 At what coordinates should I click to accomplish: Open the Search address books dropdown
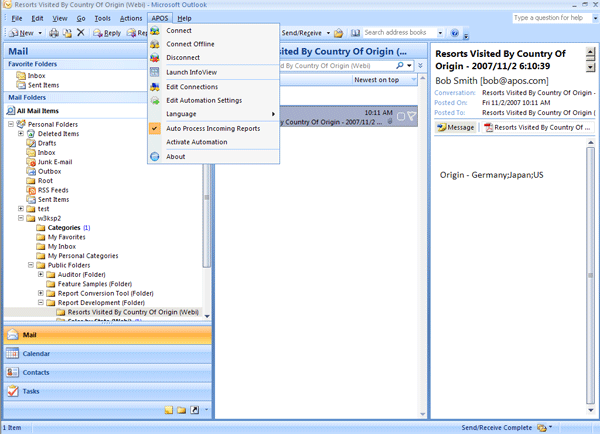(440, 33)
